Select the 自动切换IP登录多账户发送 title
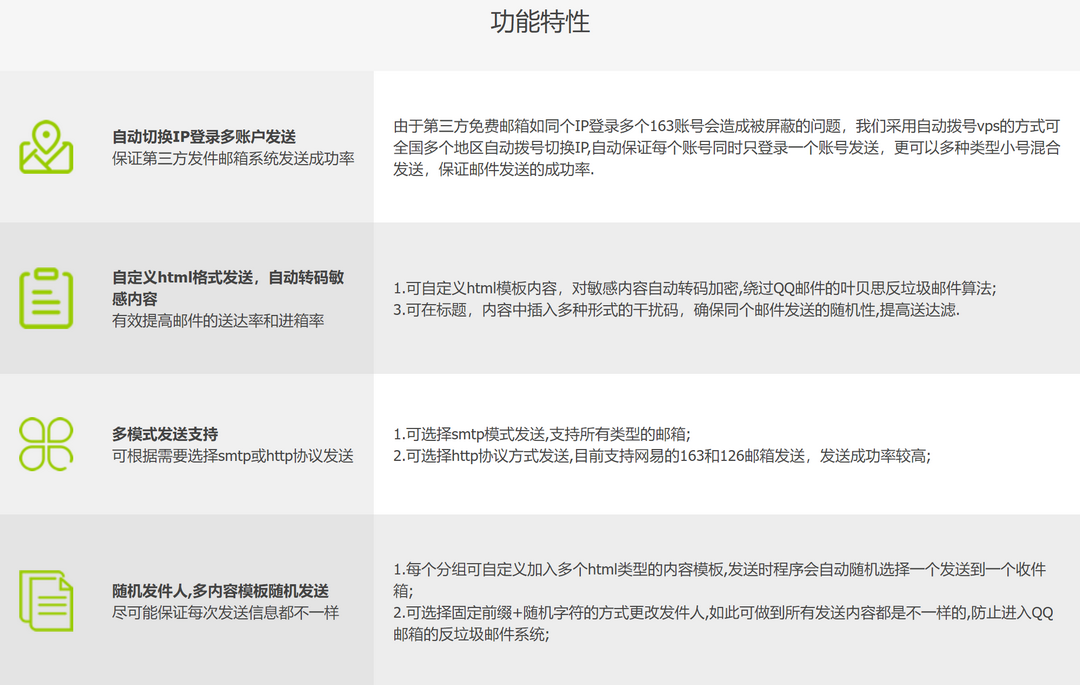Screen dimensions: 1080x685 click(x=204, y=137)
